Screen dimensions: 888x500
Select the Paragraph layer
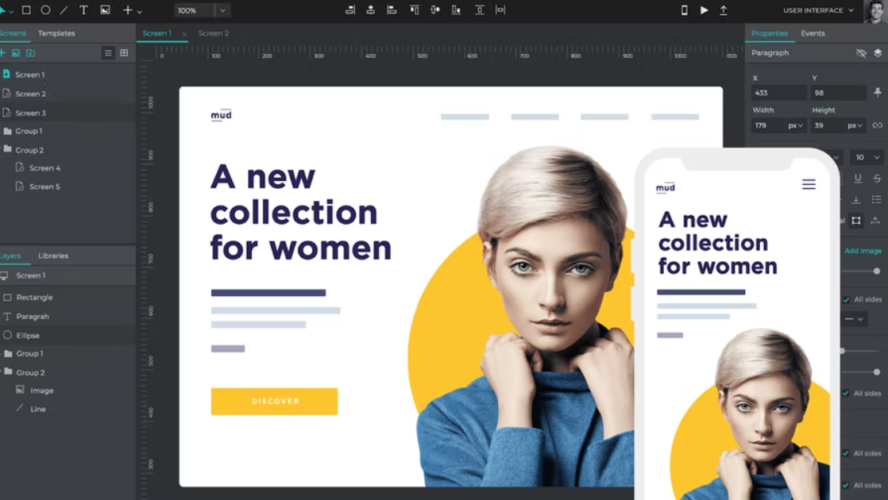[32, 317]
